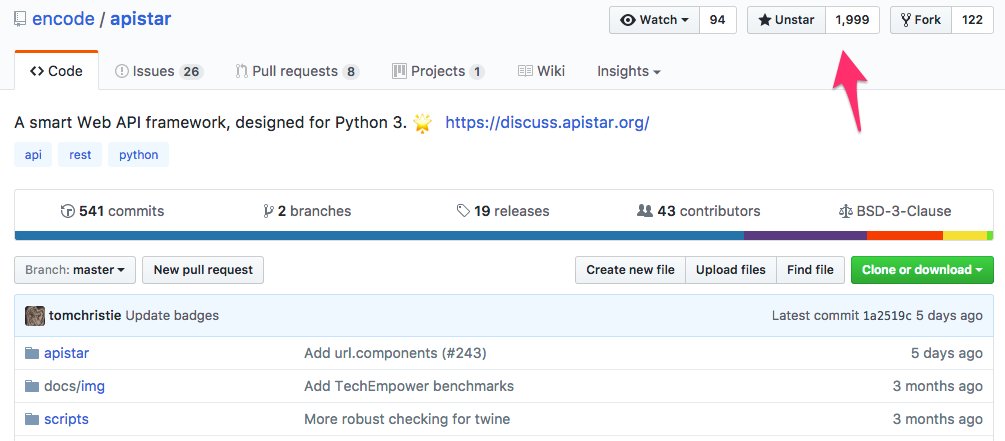Click the Fork button

pyautogui.click(x=921, y=20)
